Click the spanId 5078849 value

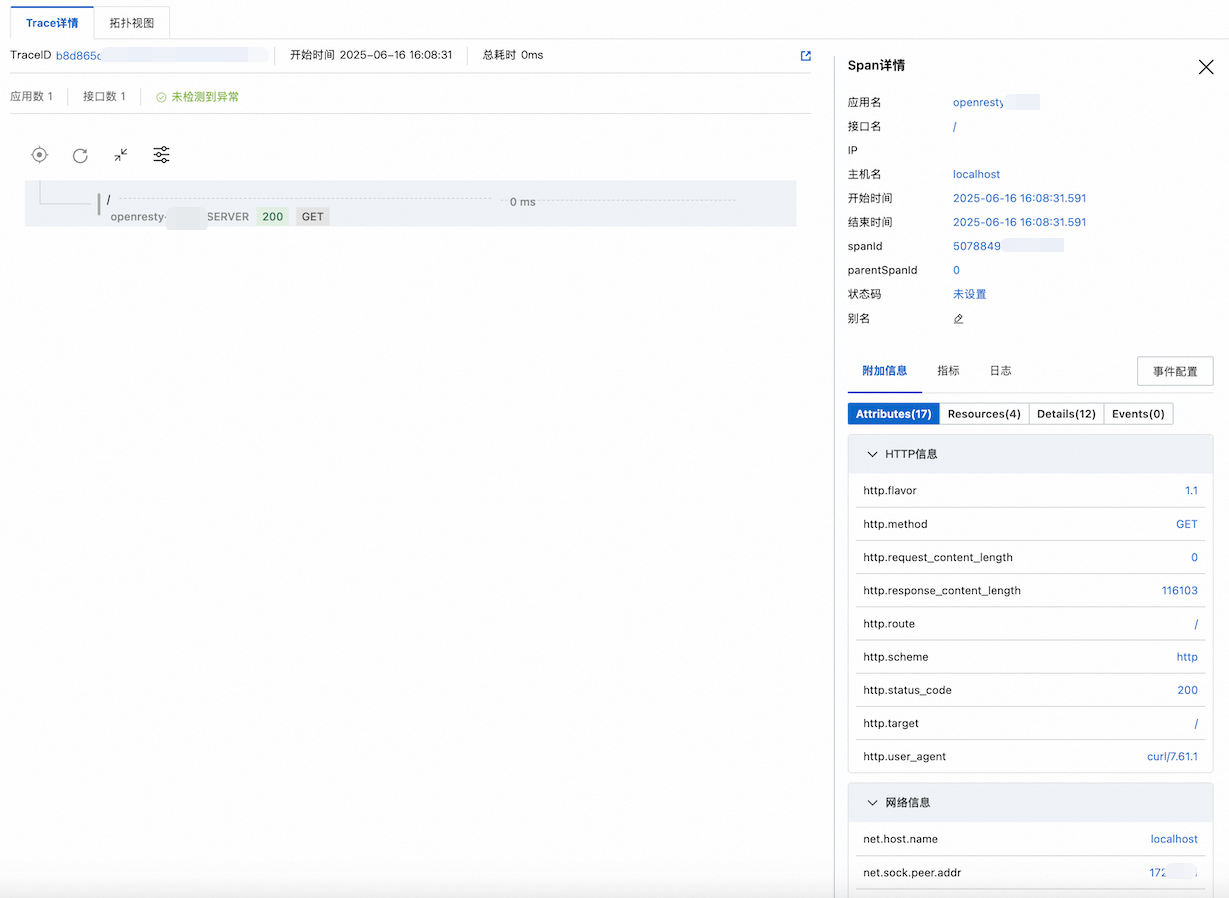pos(977,246)
